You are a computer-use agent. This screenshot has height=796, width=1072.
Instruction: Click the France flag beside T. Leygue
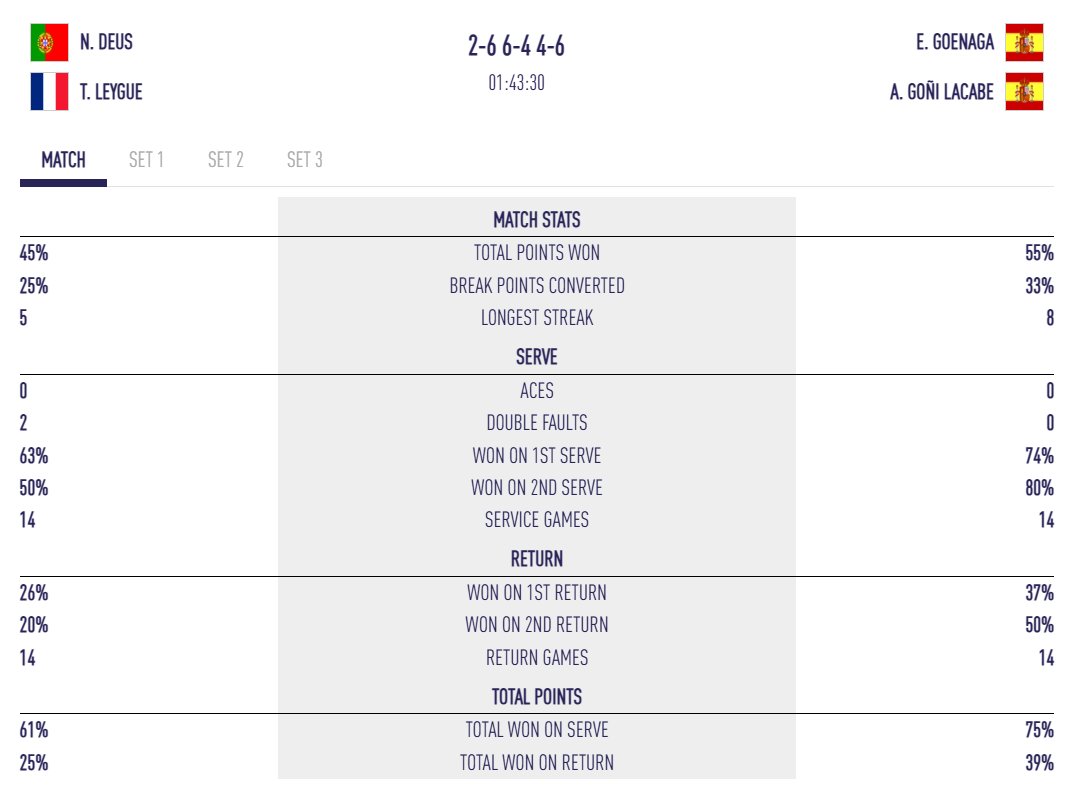click(49, 92)
